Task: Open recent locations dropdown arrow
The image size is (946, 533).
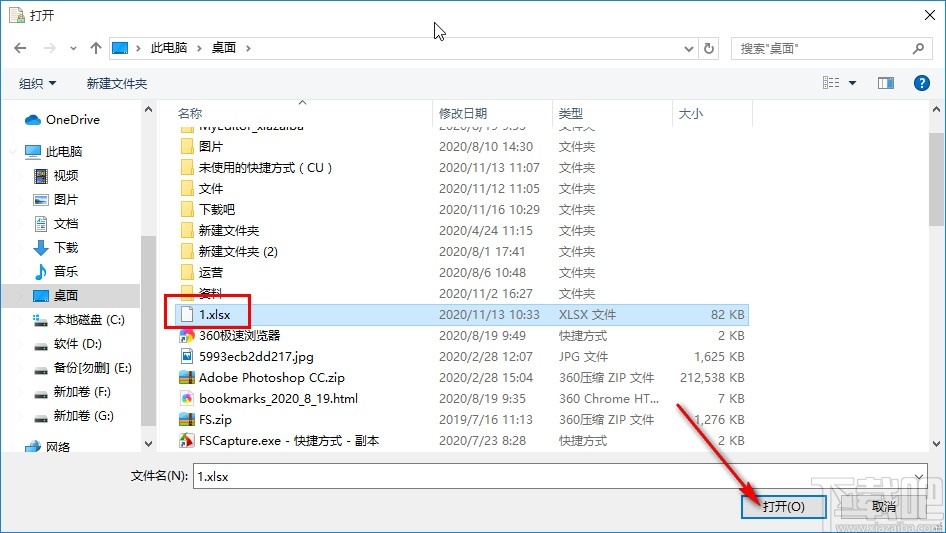Action: pos(74,48)
